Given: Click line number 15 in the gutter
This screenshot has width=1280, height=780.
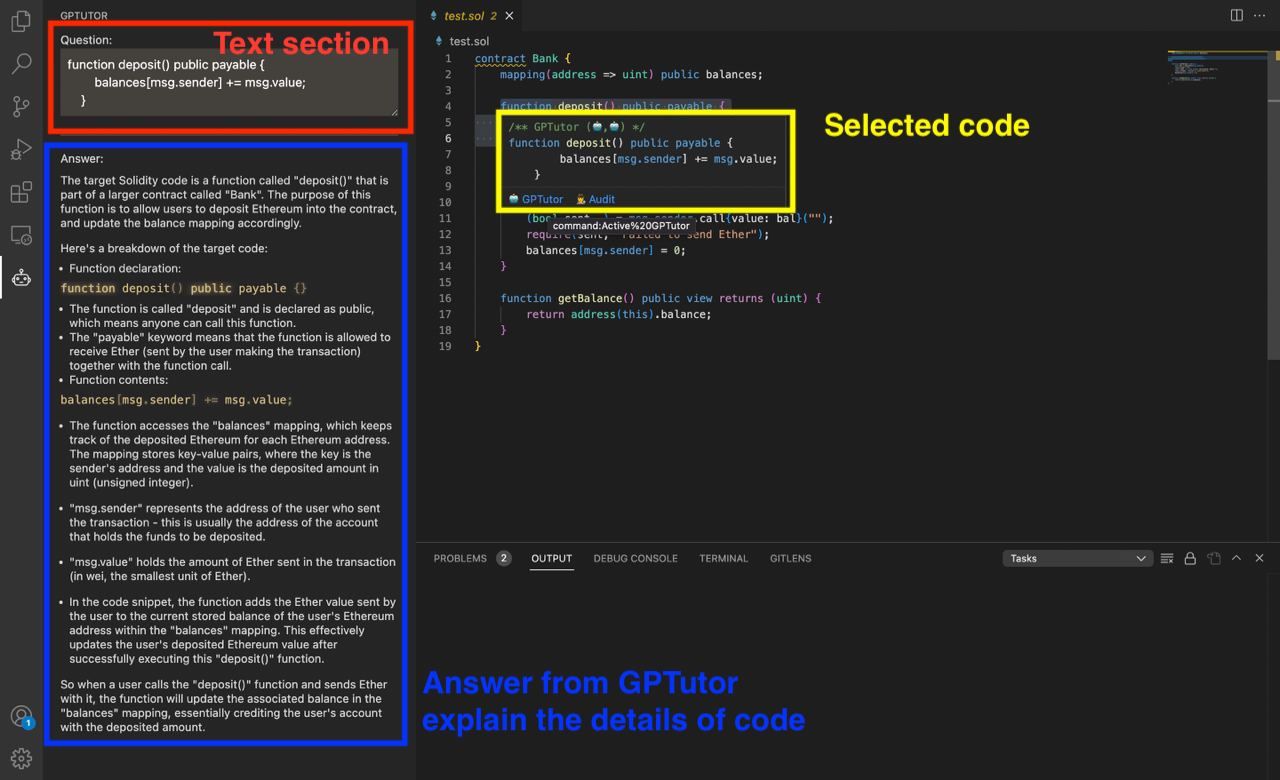Looking at the screenshot, I should [x=445, y=282].
